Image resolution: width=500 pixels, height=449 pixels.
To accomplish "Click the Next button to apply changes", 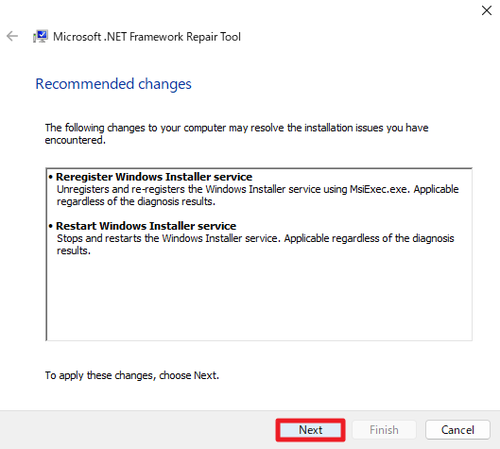I will click(x=310, y=430).
